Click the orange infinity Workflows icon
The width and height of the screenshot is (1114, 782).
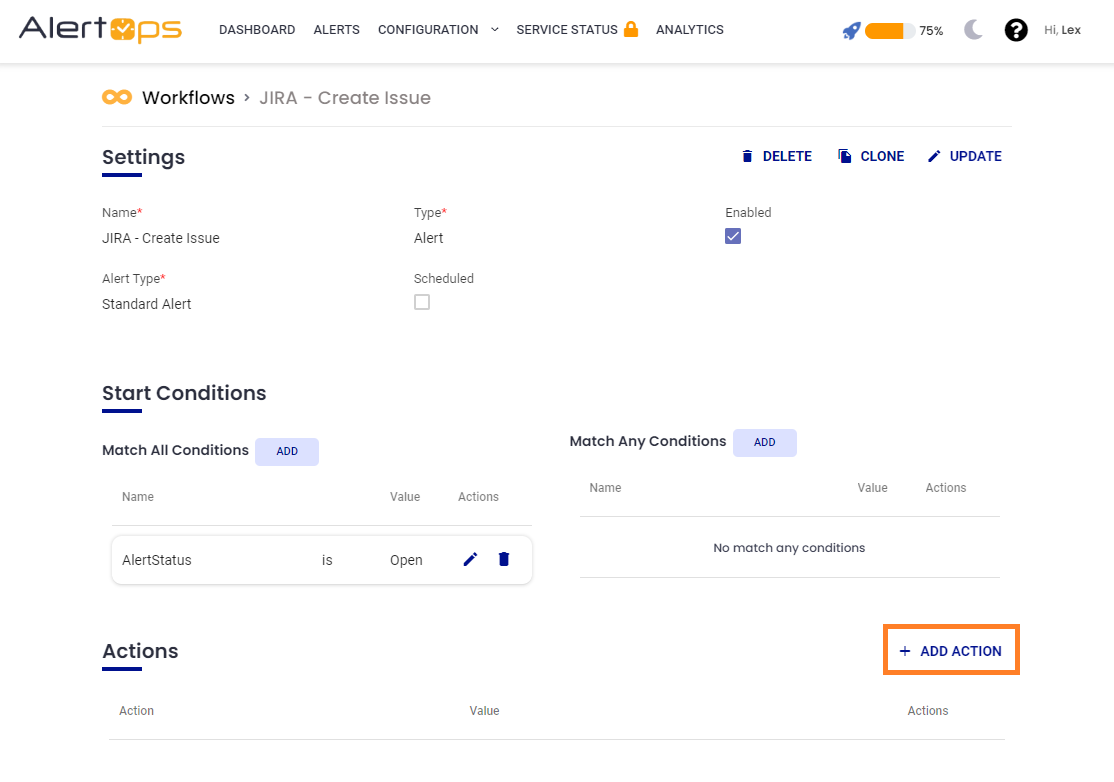pos(117,97)
